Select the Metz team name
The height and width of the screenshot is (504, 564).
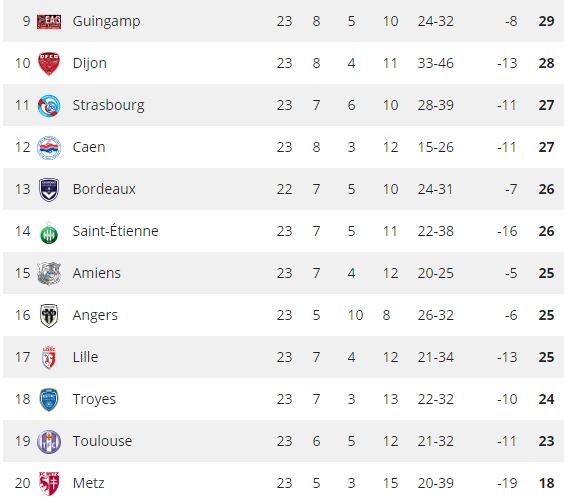point(88,483)
